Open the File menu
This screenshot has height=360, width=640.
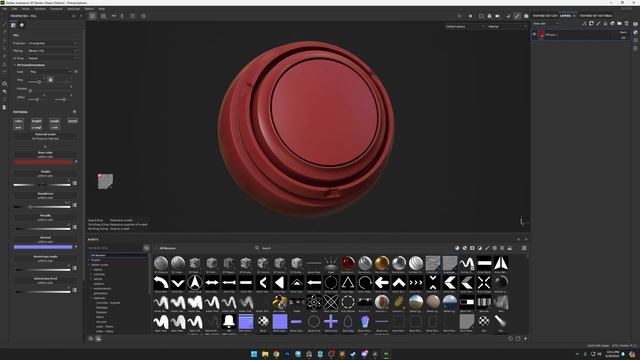click(4, 9)
